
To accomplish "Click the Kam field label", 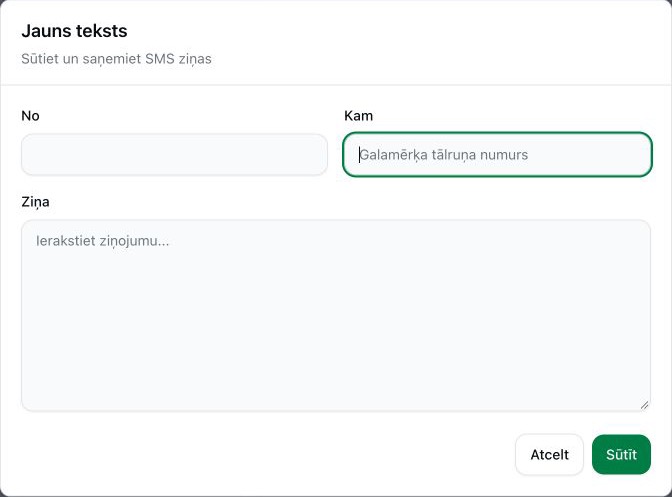I will click(x=358, y=116).
